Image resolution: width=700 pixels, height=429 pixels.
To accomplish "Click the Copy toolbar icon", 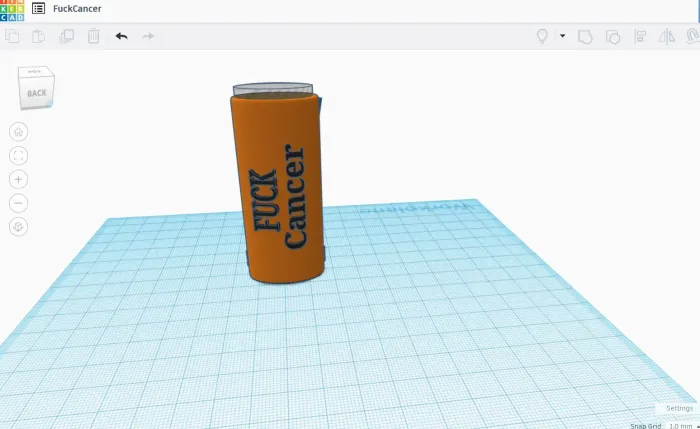I will coord(12,36).
